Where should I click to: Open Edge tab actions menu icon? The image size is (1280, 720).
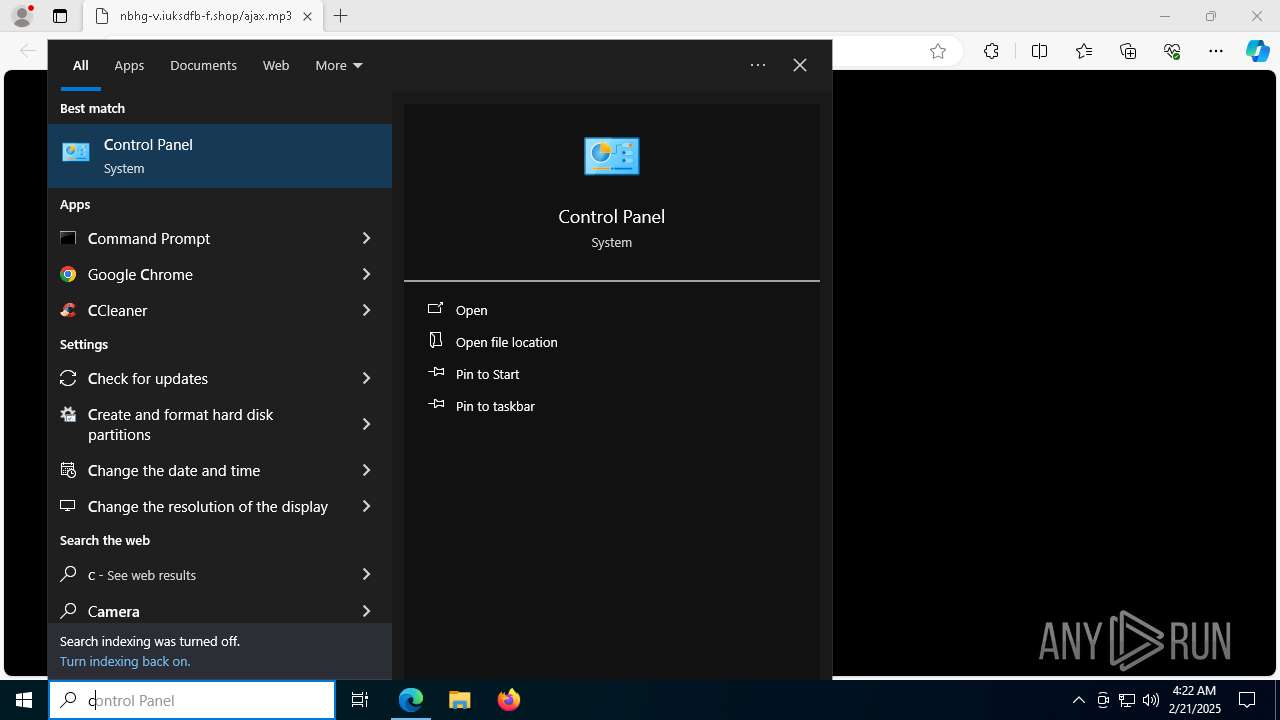tap(60, 16)
